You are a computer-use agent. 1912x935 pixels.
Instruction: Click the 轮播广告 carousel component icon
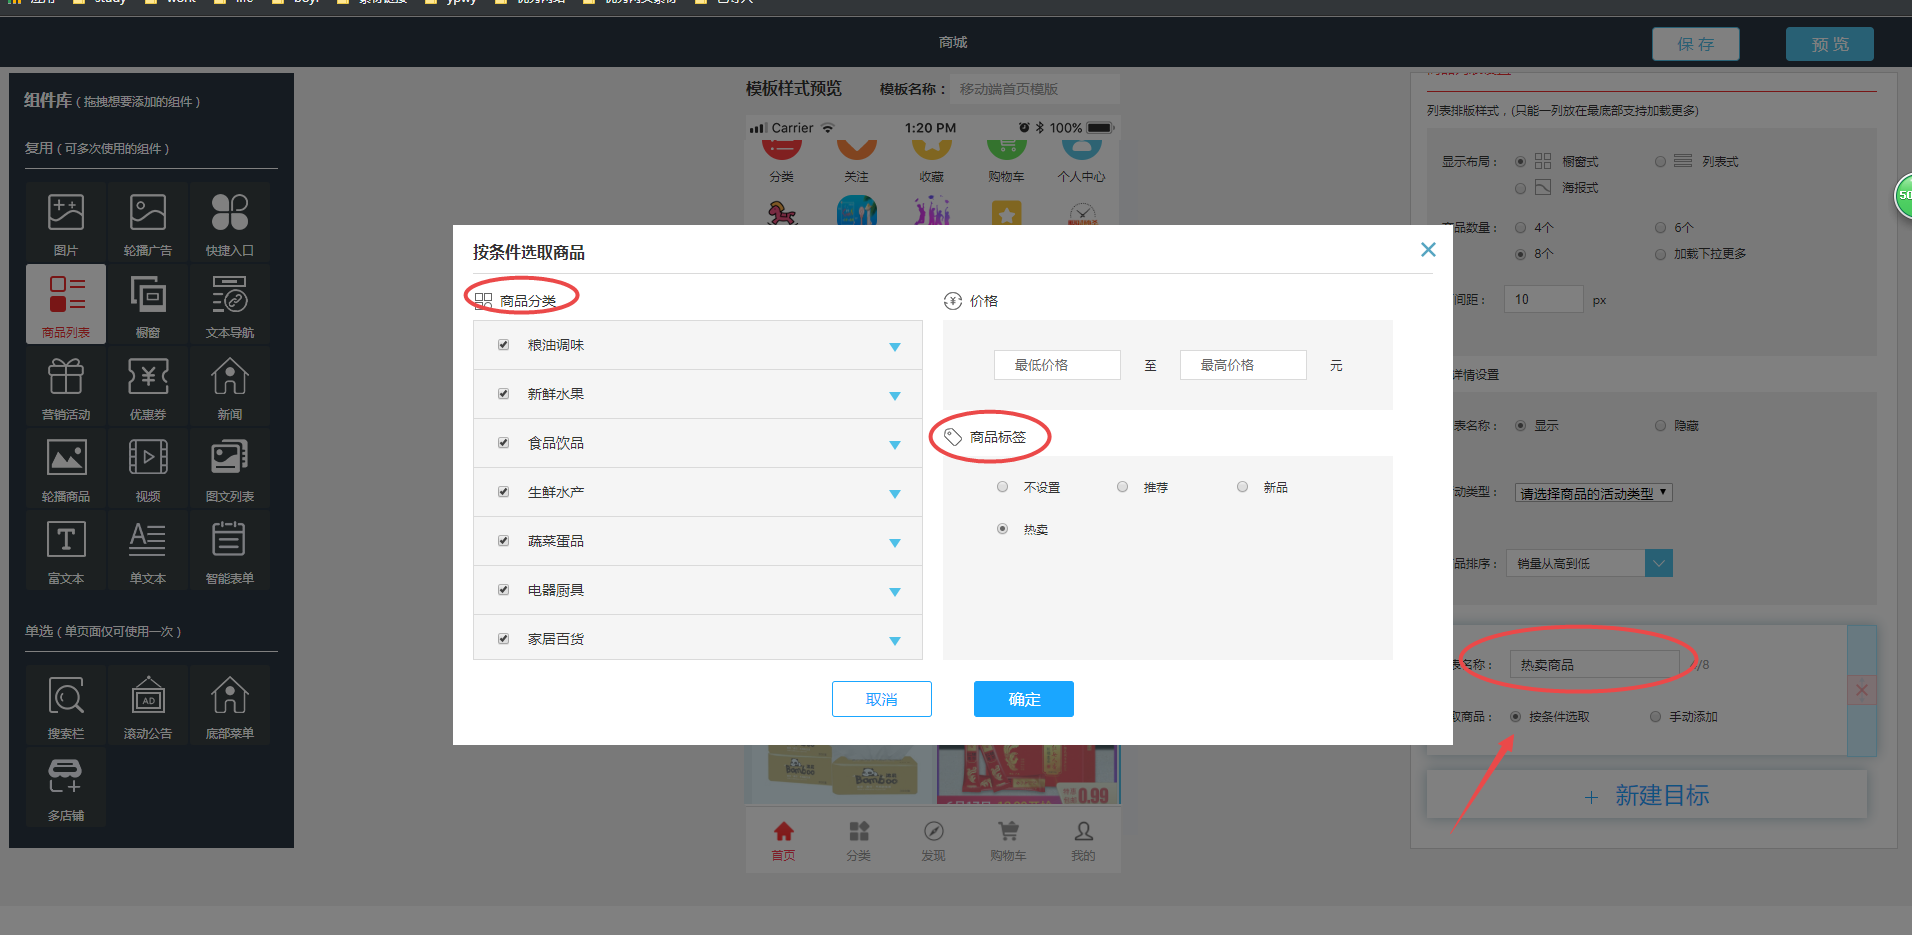[x=148, y=213]
